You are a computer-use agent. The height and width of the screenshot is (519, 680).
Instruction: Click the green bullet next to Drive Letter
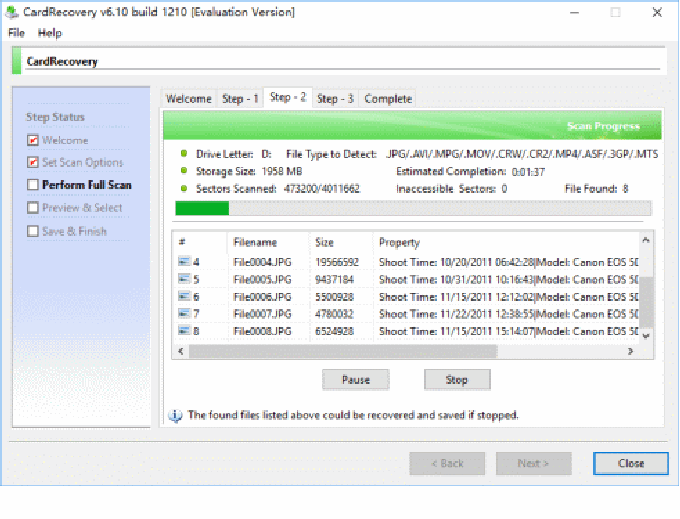click(184, 153)
